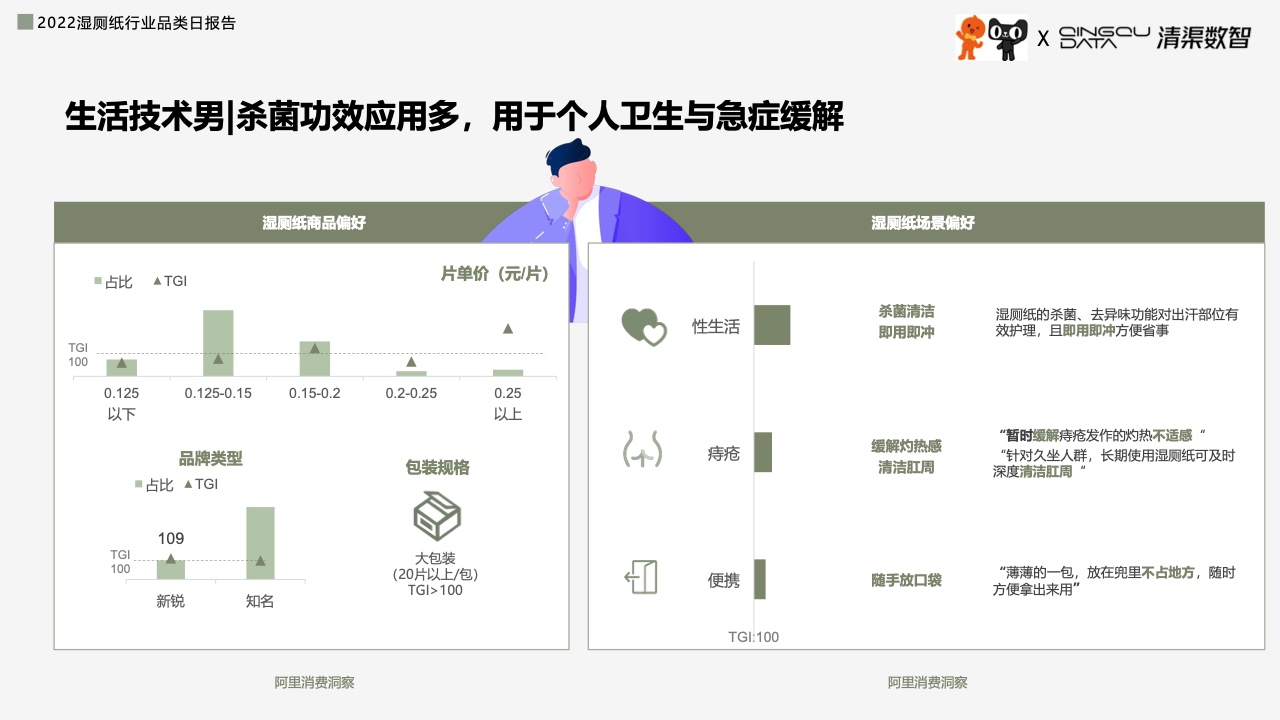Click the double hearts icon beside 性生活
The height and width of the screenshot is (720, 1280).
tap(644, 326)
